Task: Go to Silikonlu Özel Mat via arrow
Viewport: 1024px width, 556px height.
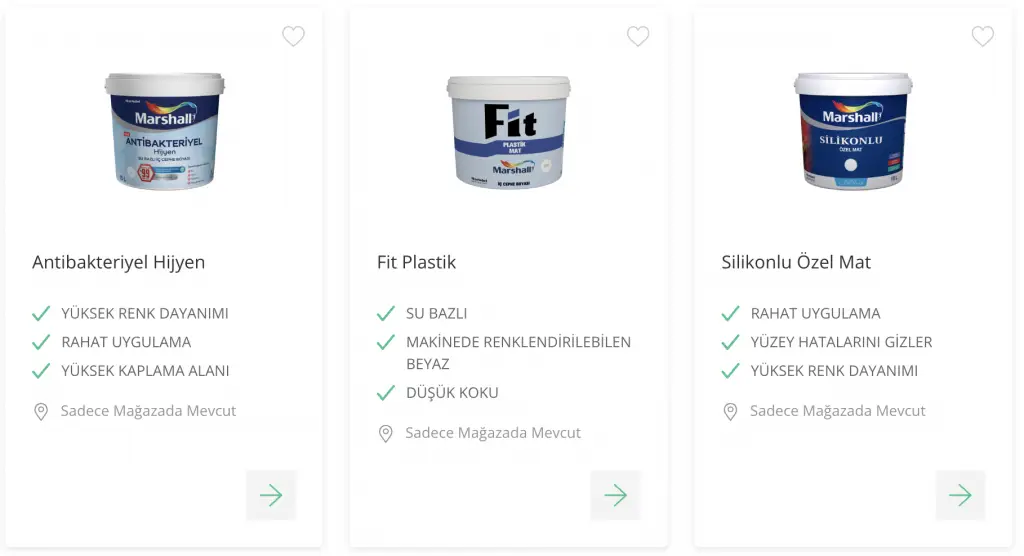Action: tap(960, 495)
